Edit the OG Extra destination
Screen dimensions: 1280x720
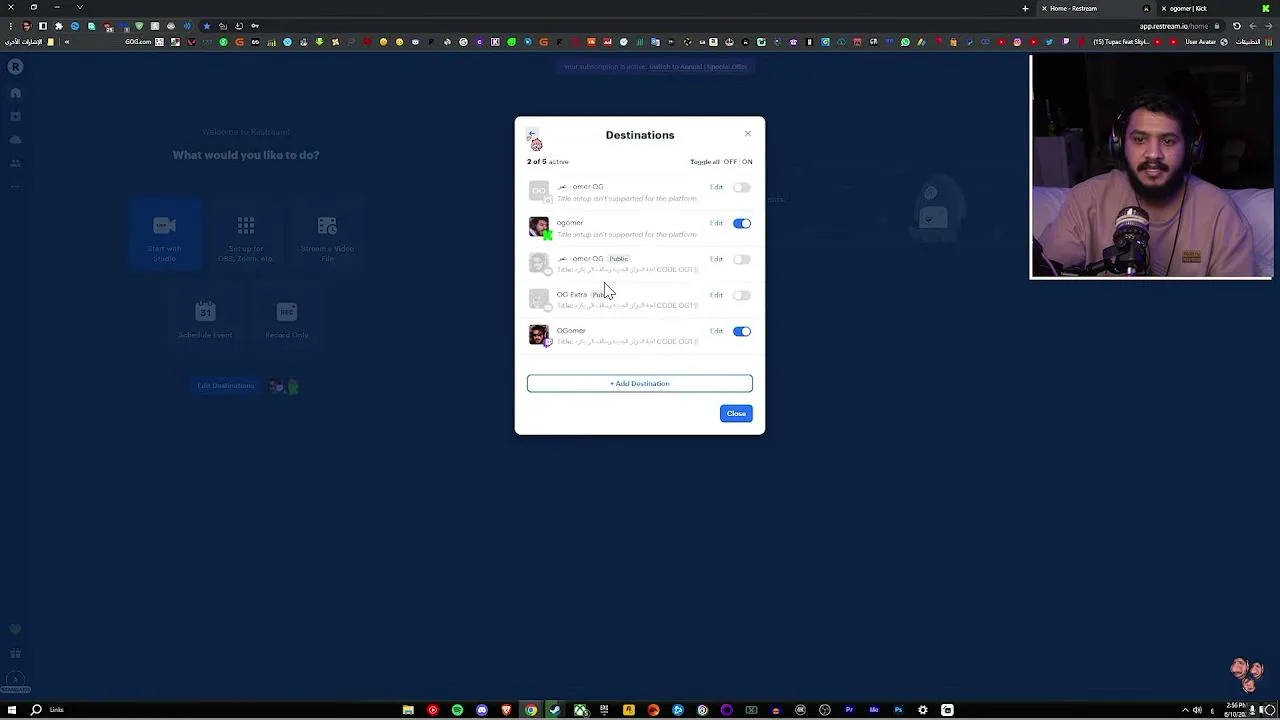click(x=716, y=295)
